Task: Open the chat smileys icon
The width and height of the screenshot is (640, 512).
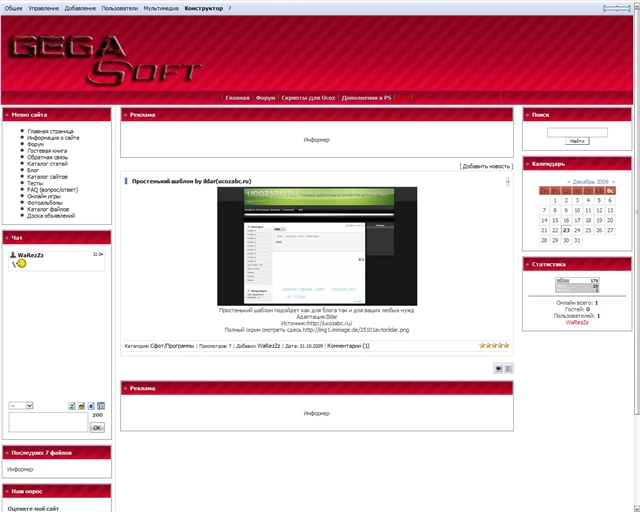Action: coord(82,405)
